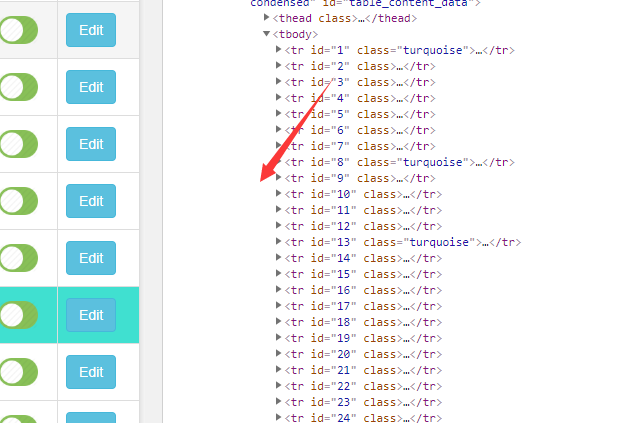The image size is (642, 423).
Task: Click Edit just below the gray-shaded top row
Action: (91, 87)
